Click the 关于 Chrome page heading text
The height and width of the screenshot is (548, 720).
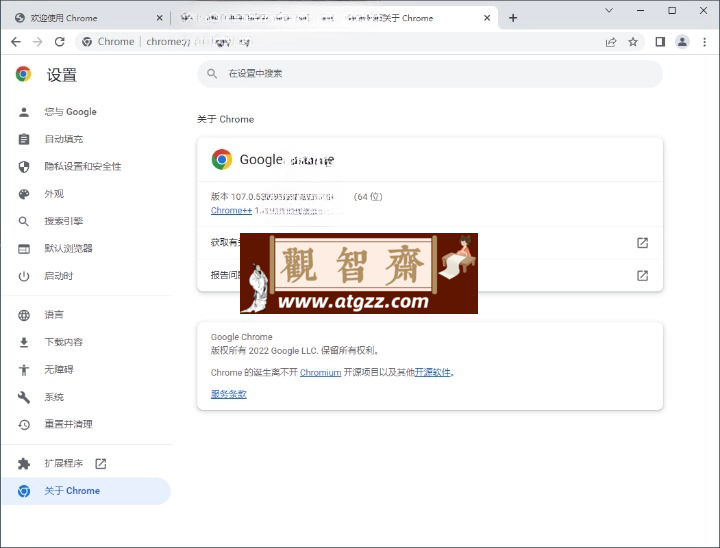225,119
